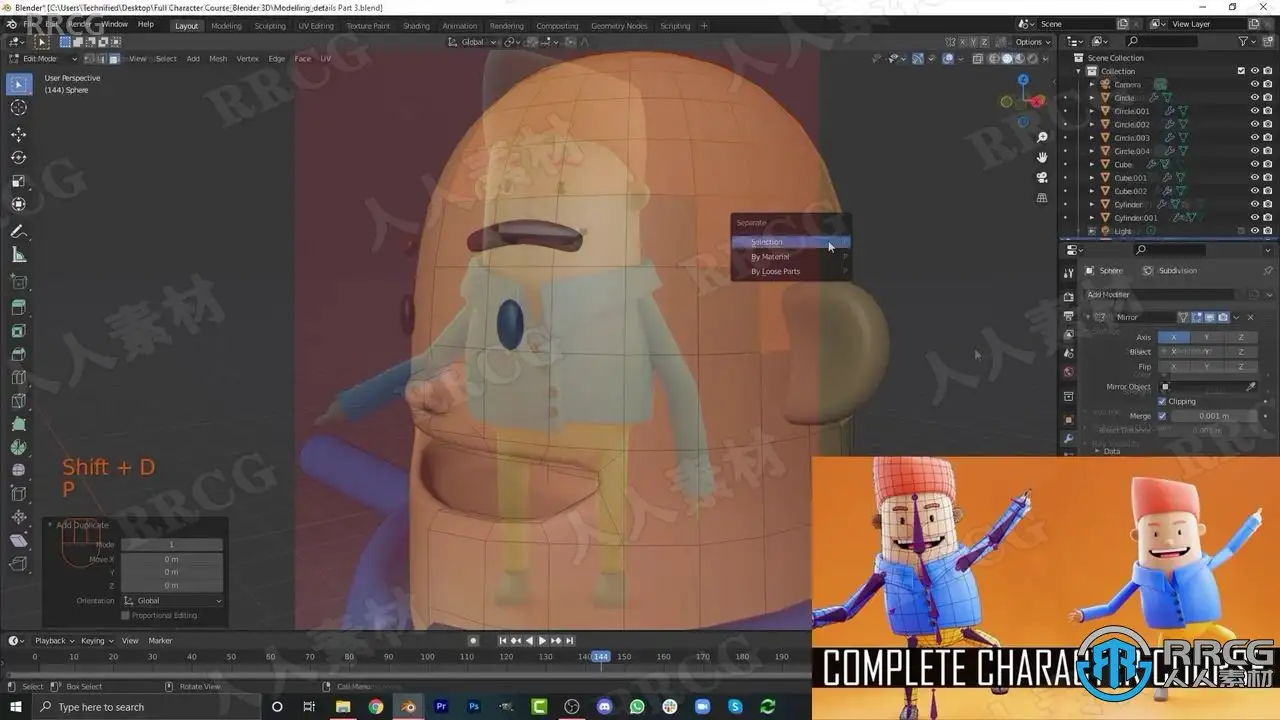Enable Bisect Z for Mirror modifier
This screenshot has width=1280, height=720.
click(1241, 352)
